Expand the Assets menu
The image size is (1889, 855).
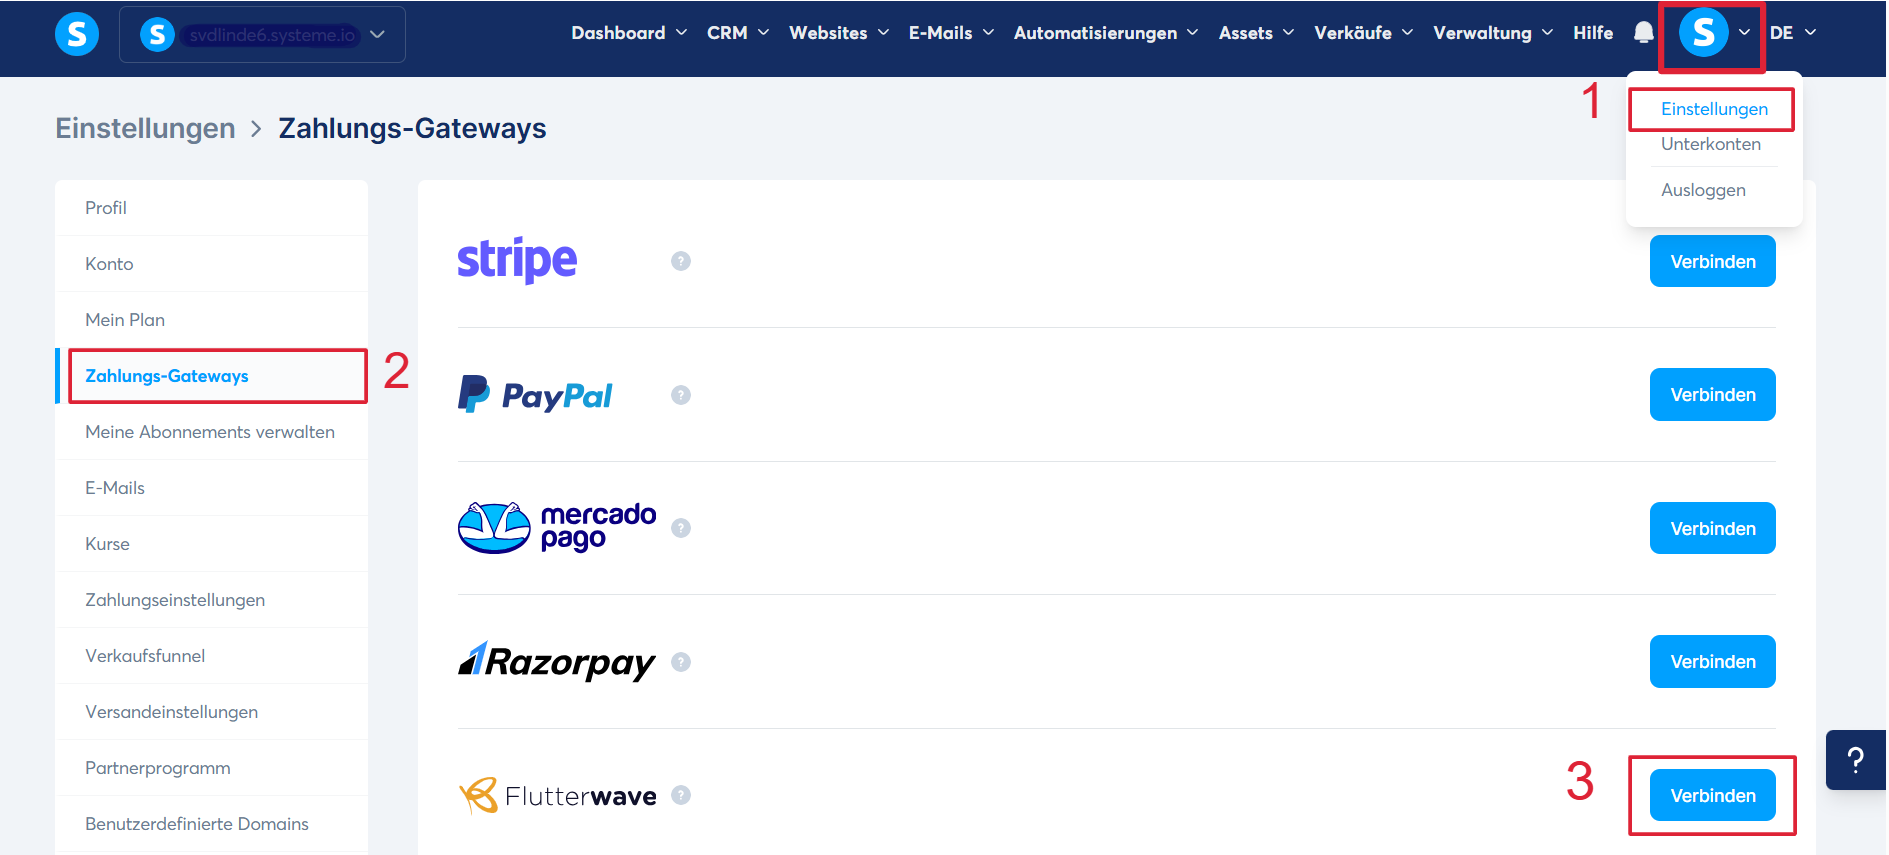[x=1256, y=33]
